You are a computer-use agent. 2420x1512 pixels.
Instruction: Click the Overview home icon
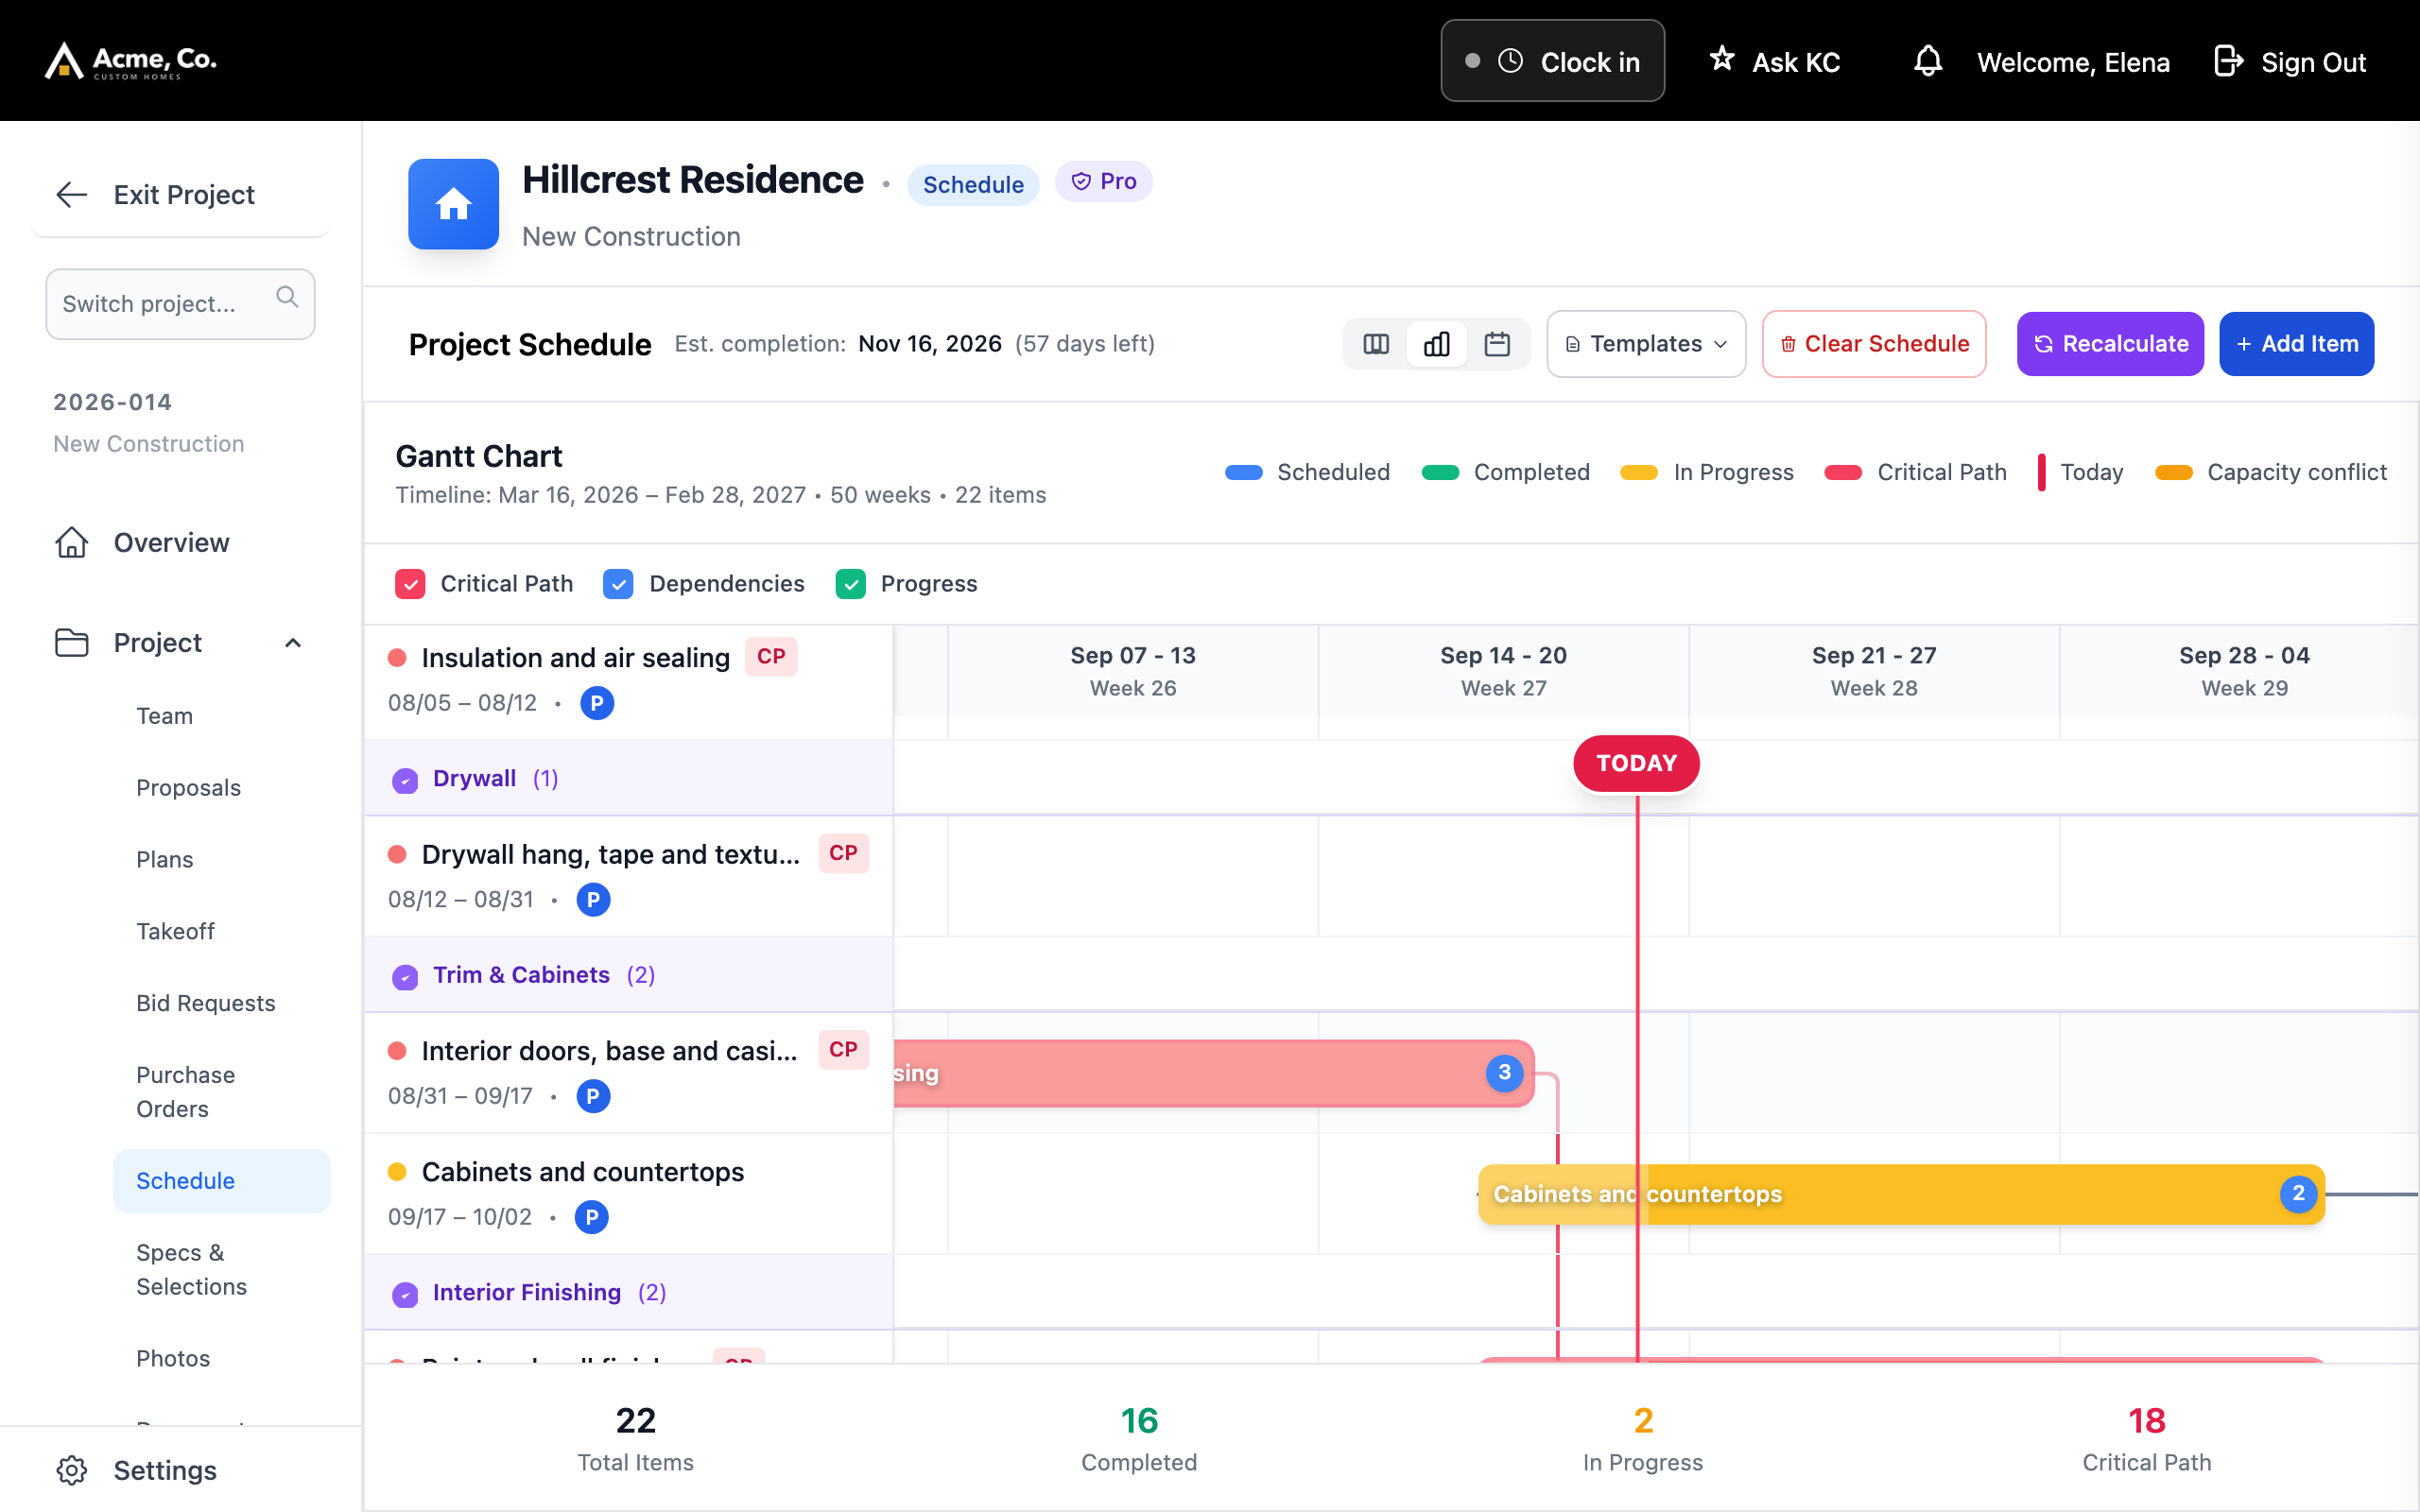click(72, 542)
